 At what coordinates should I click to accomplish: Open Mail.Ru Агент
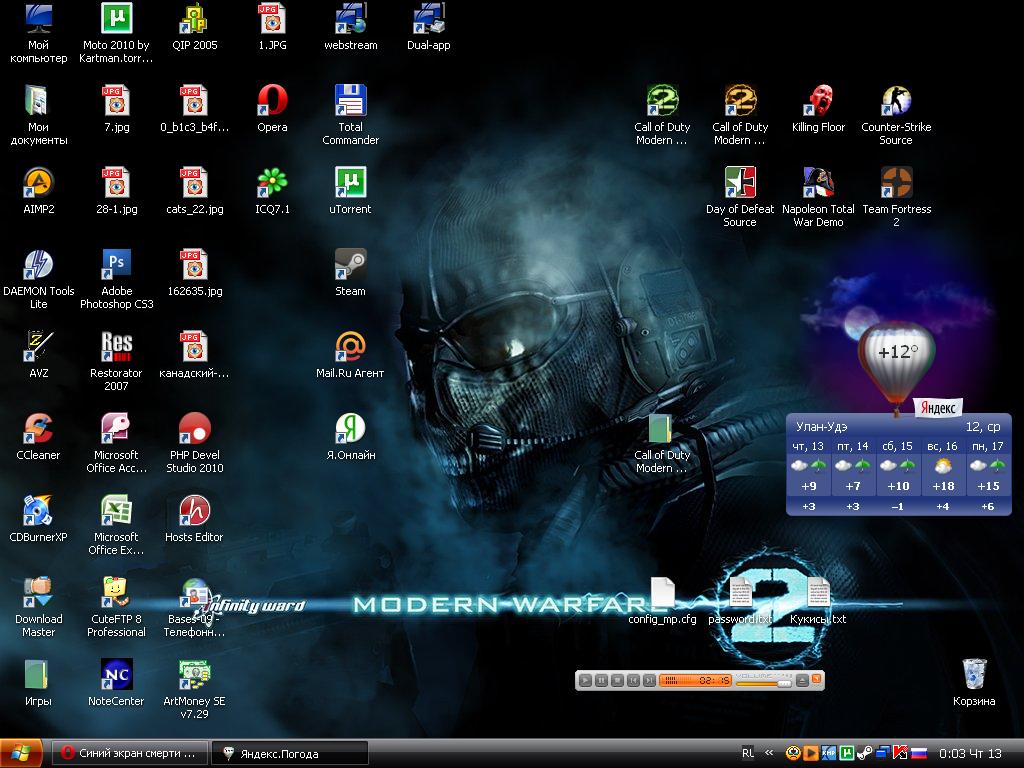pos(349,346)
